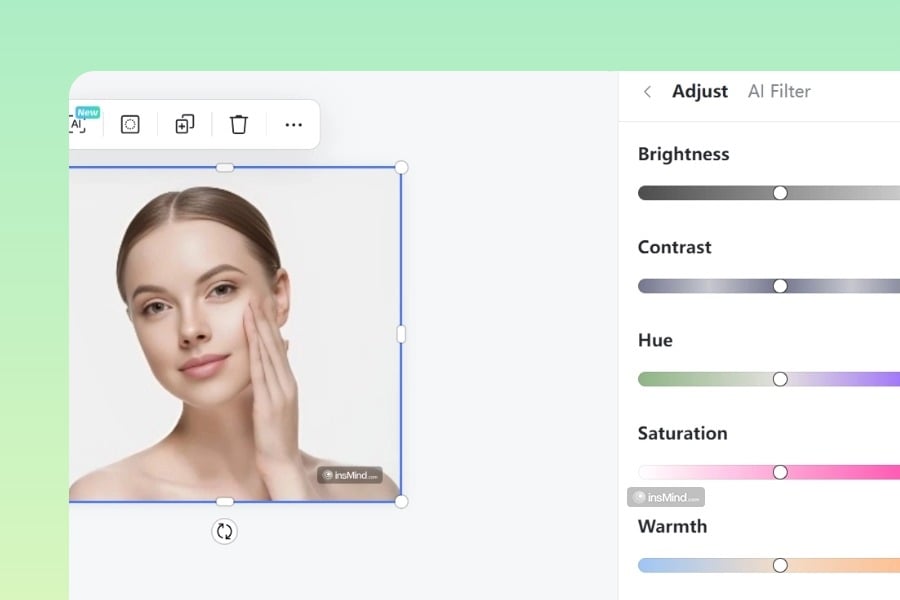Click the top-right corner resize handle
Image resolution: width=900 pixels, height=600 pixels.
click(401, 168)
